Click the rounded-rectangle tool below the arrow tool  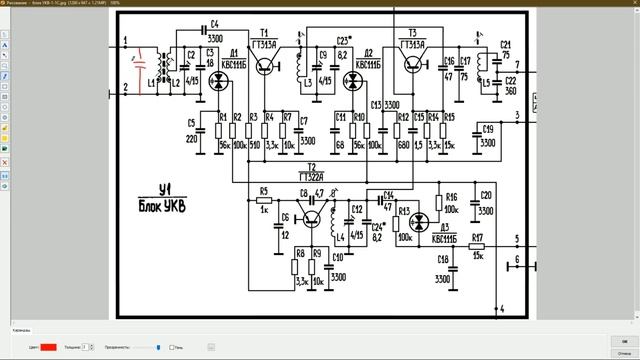[x=4, y=65]
